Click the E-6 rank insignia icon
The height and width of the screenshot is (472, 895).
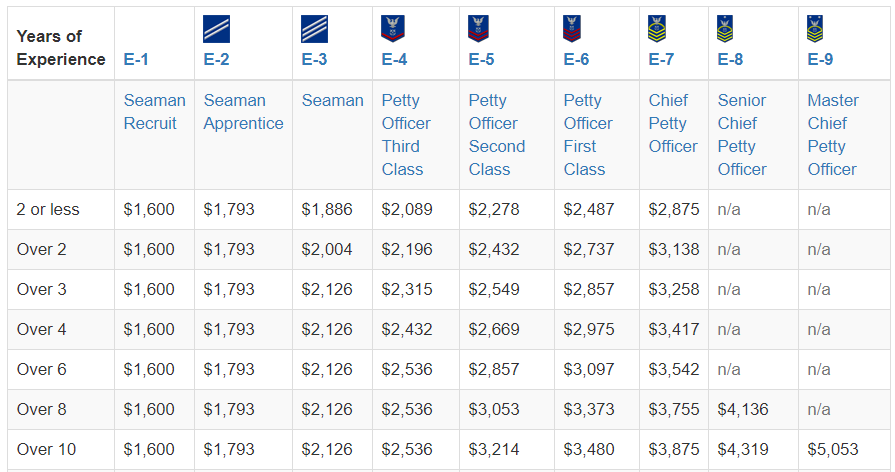pyautogui.click(x=572, y=28)
